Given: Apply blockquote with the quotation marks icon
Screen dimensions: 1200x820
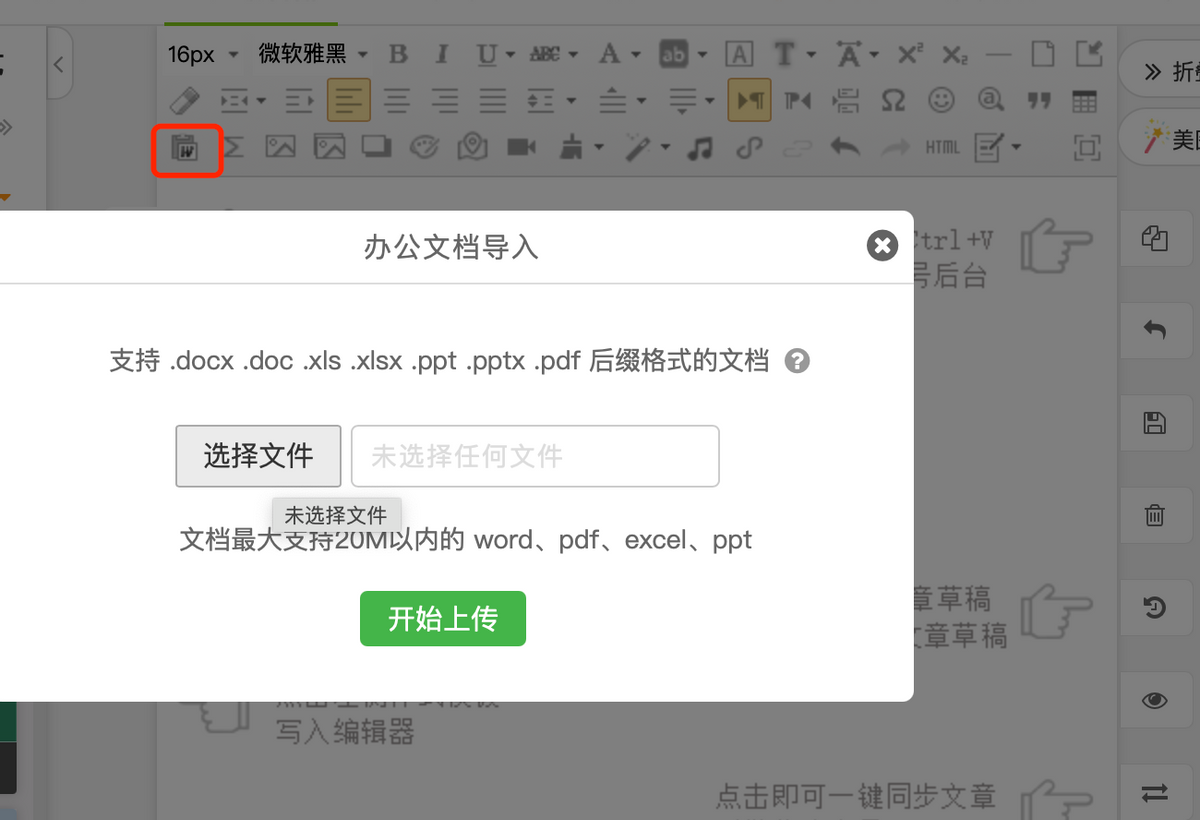Looking at the screenshot, I should coord(1038,101).
